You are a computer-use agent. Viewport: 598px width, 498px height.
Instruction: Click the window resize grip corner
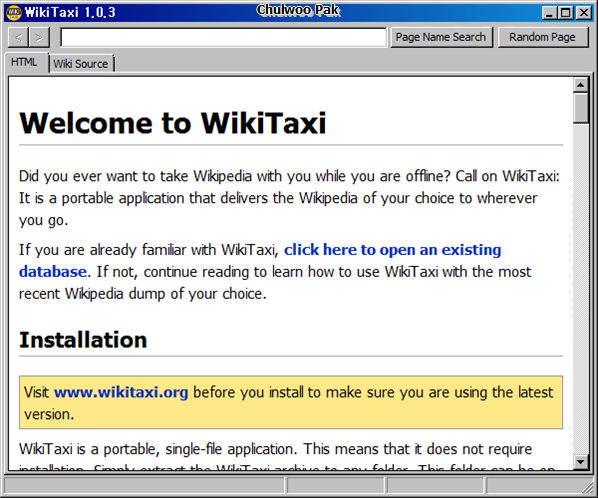(x=588, y=488)
